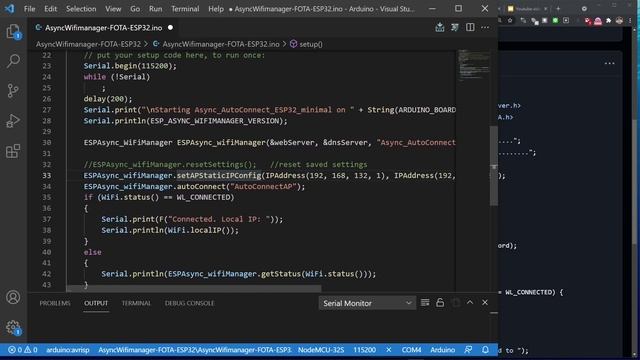
Task: Select COM4 serial port in status bar
Action: (x=411, y=350)
